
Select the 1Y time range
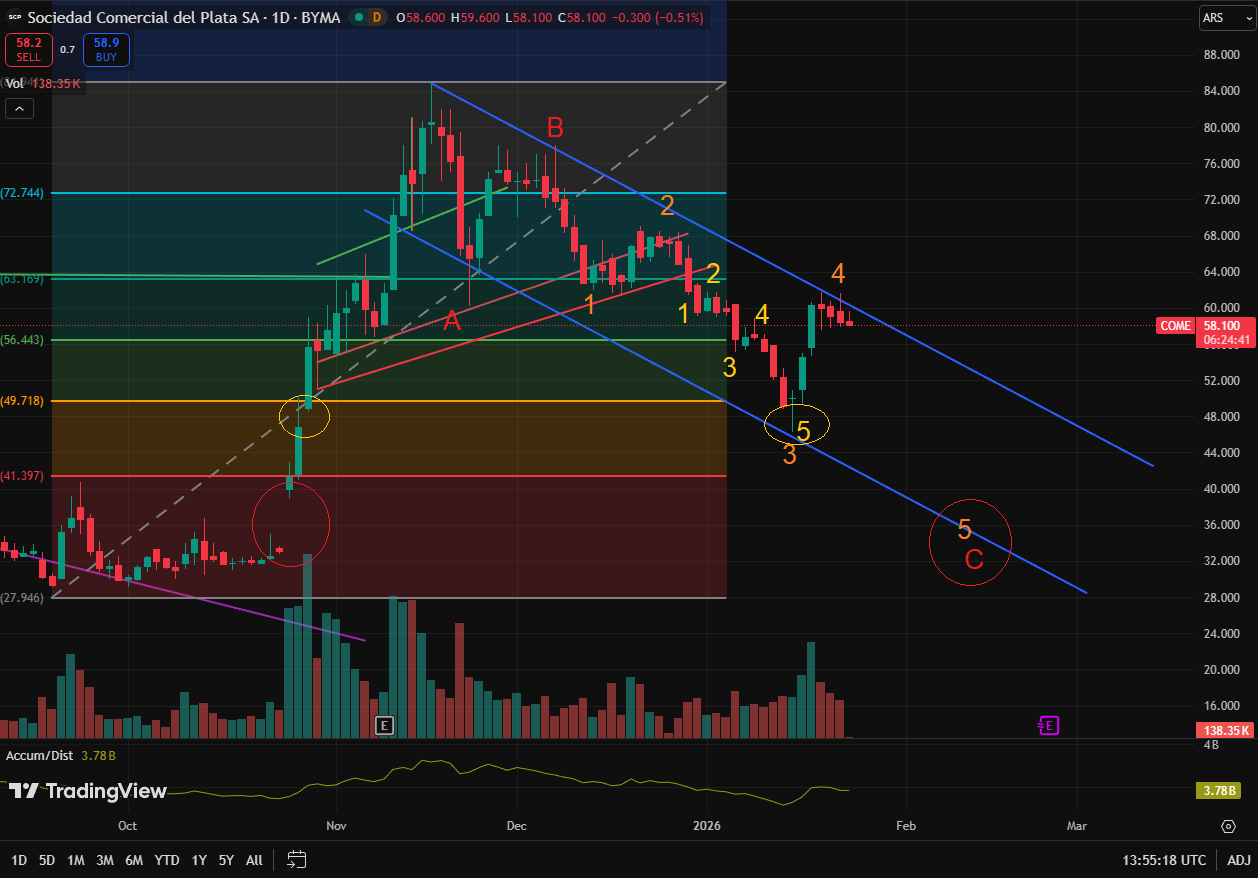tap(199, 860)
